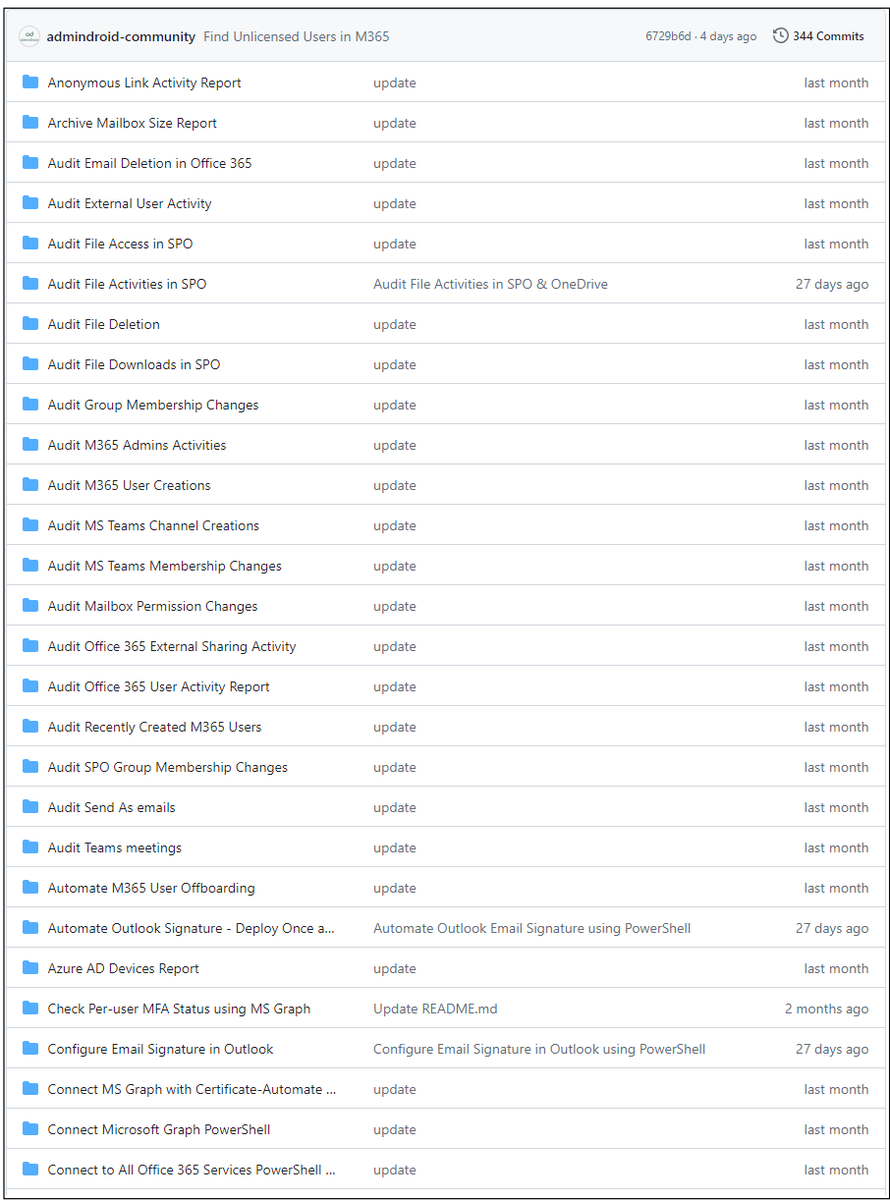This screenshot has height=1200, width=890.
Task: Open Connect to All Office 365 Services PowerShell folder
Action: point(192,1170)
